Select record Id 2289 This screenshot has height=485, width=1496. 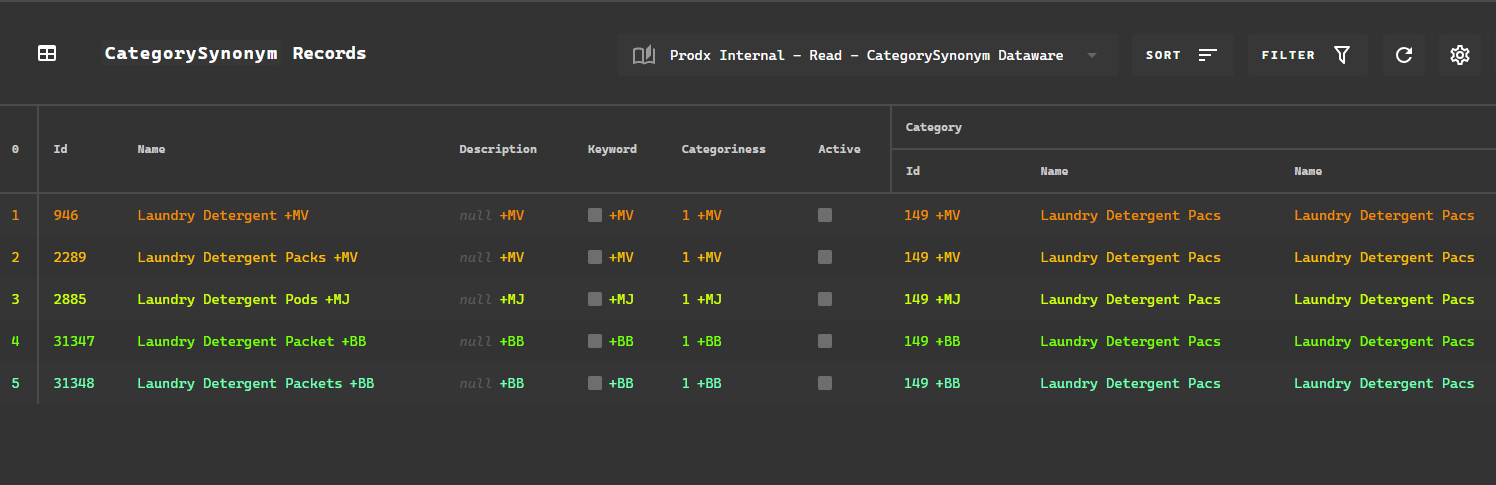click(70, 257)
